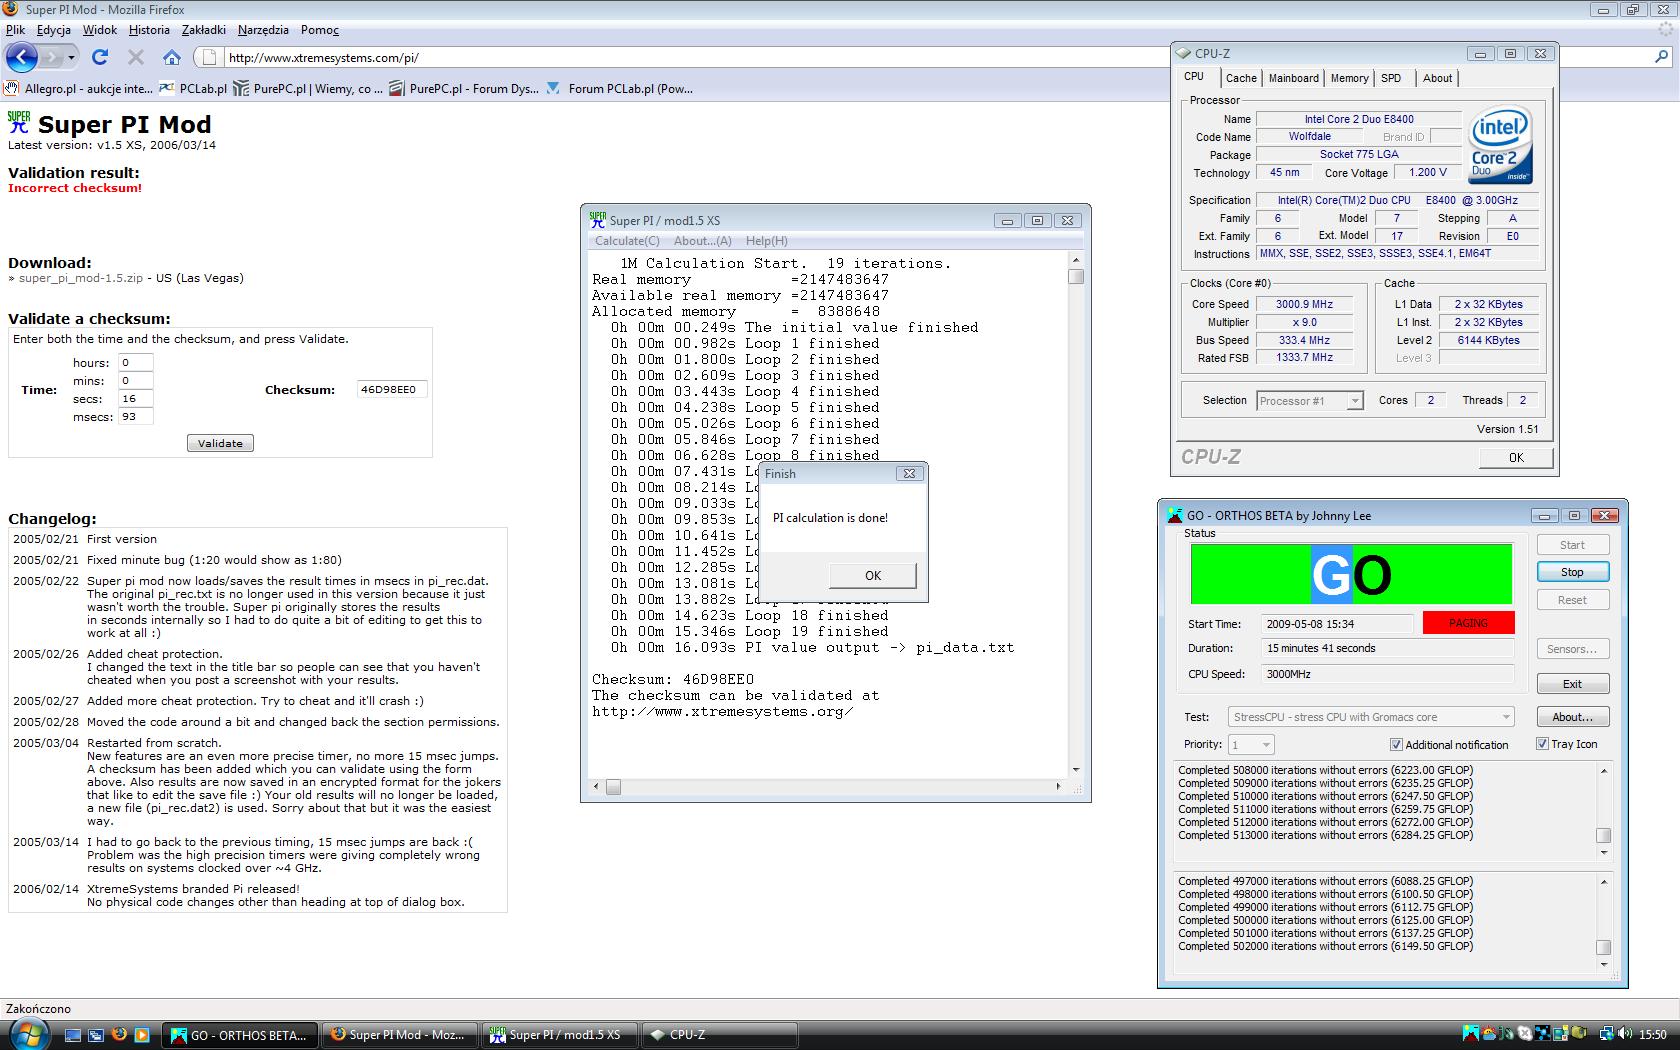Click the Super PI window title icon
The image size is (1680, 1050).
(598, 219)
